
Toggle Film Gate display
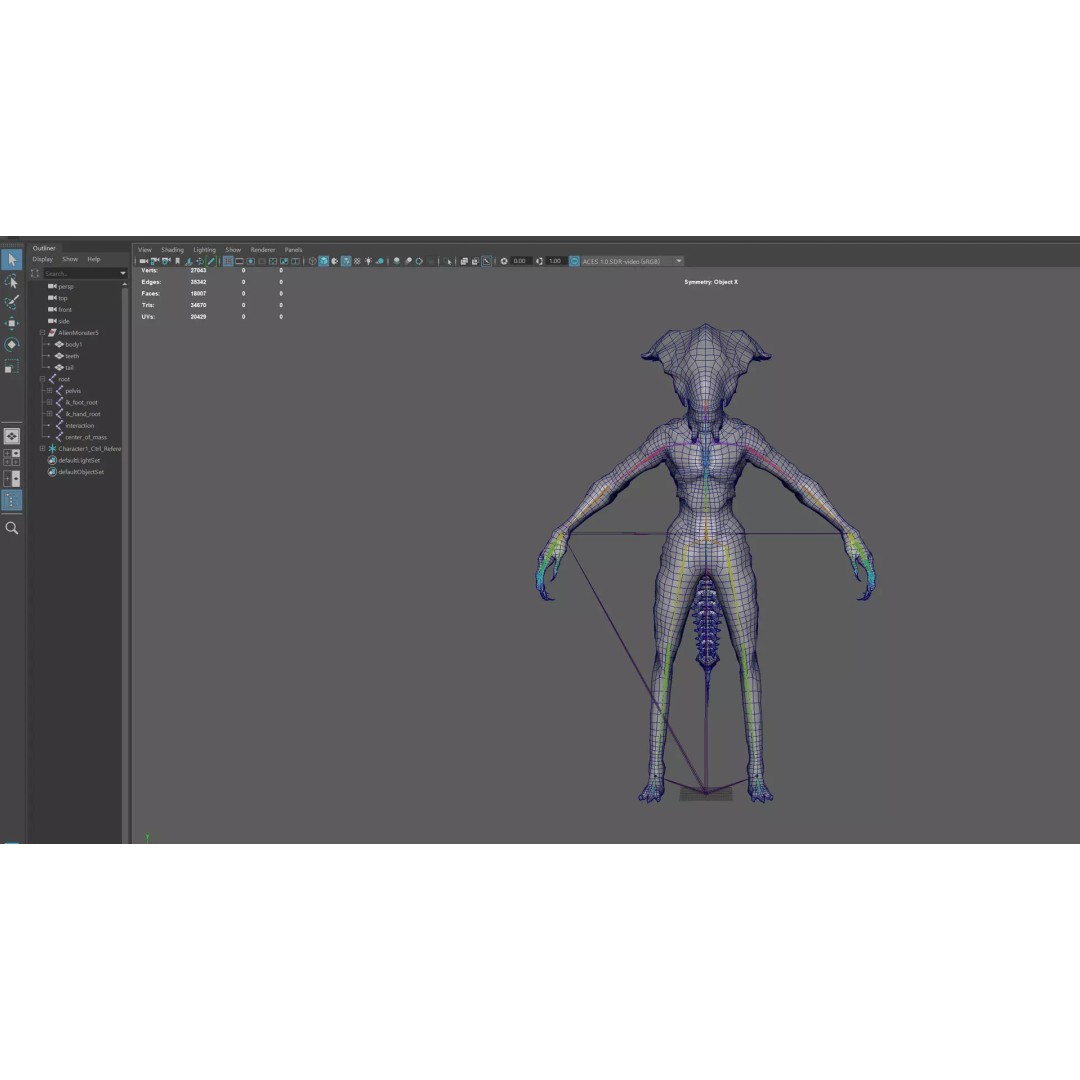pyautogui.click(x=239, y=261)
